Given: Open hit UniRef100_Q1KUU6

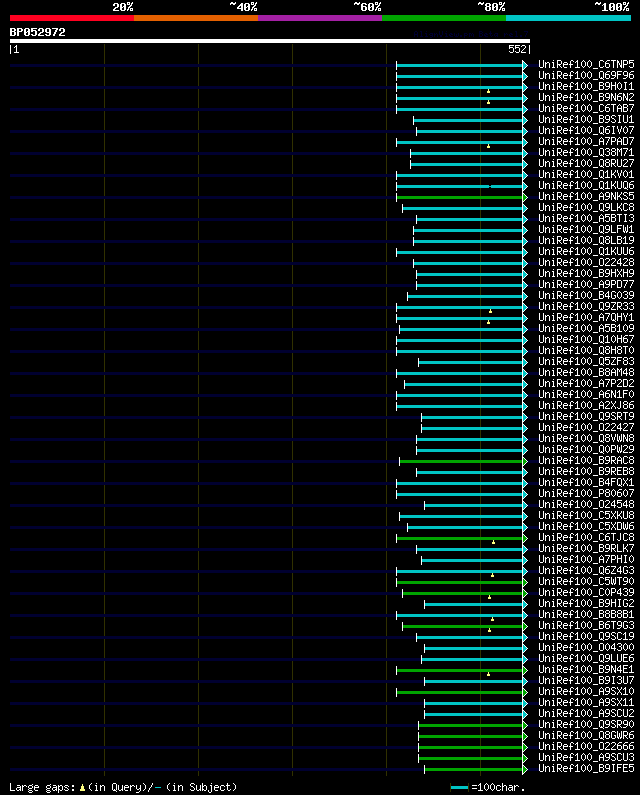Looking at the screenshot, I should 586,251.
